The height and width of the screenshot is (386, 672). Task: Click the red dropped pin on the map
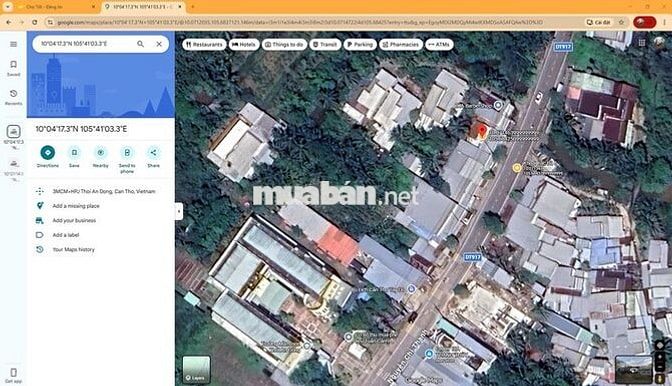[x=482, y=132]
